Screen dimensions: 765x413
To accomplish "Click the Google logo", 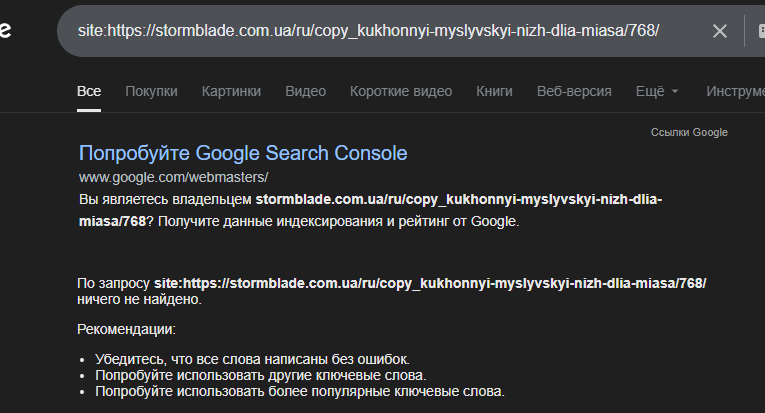I will click(5, 30).
